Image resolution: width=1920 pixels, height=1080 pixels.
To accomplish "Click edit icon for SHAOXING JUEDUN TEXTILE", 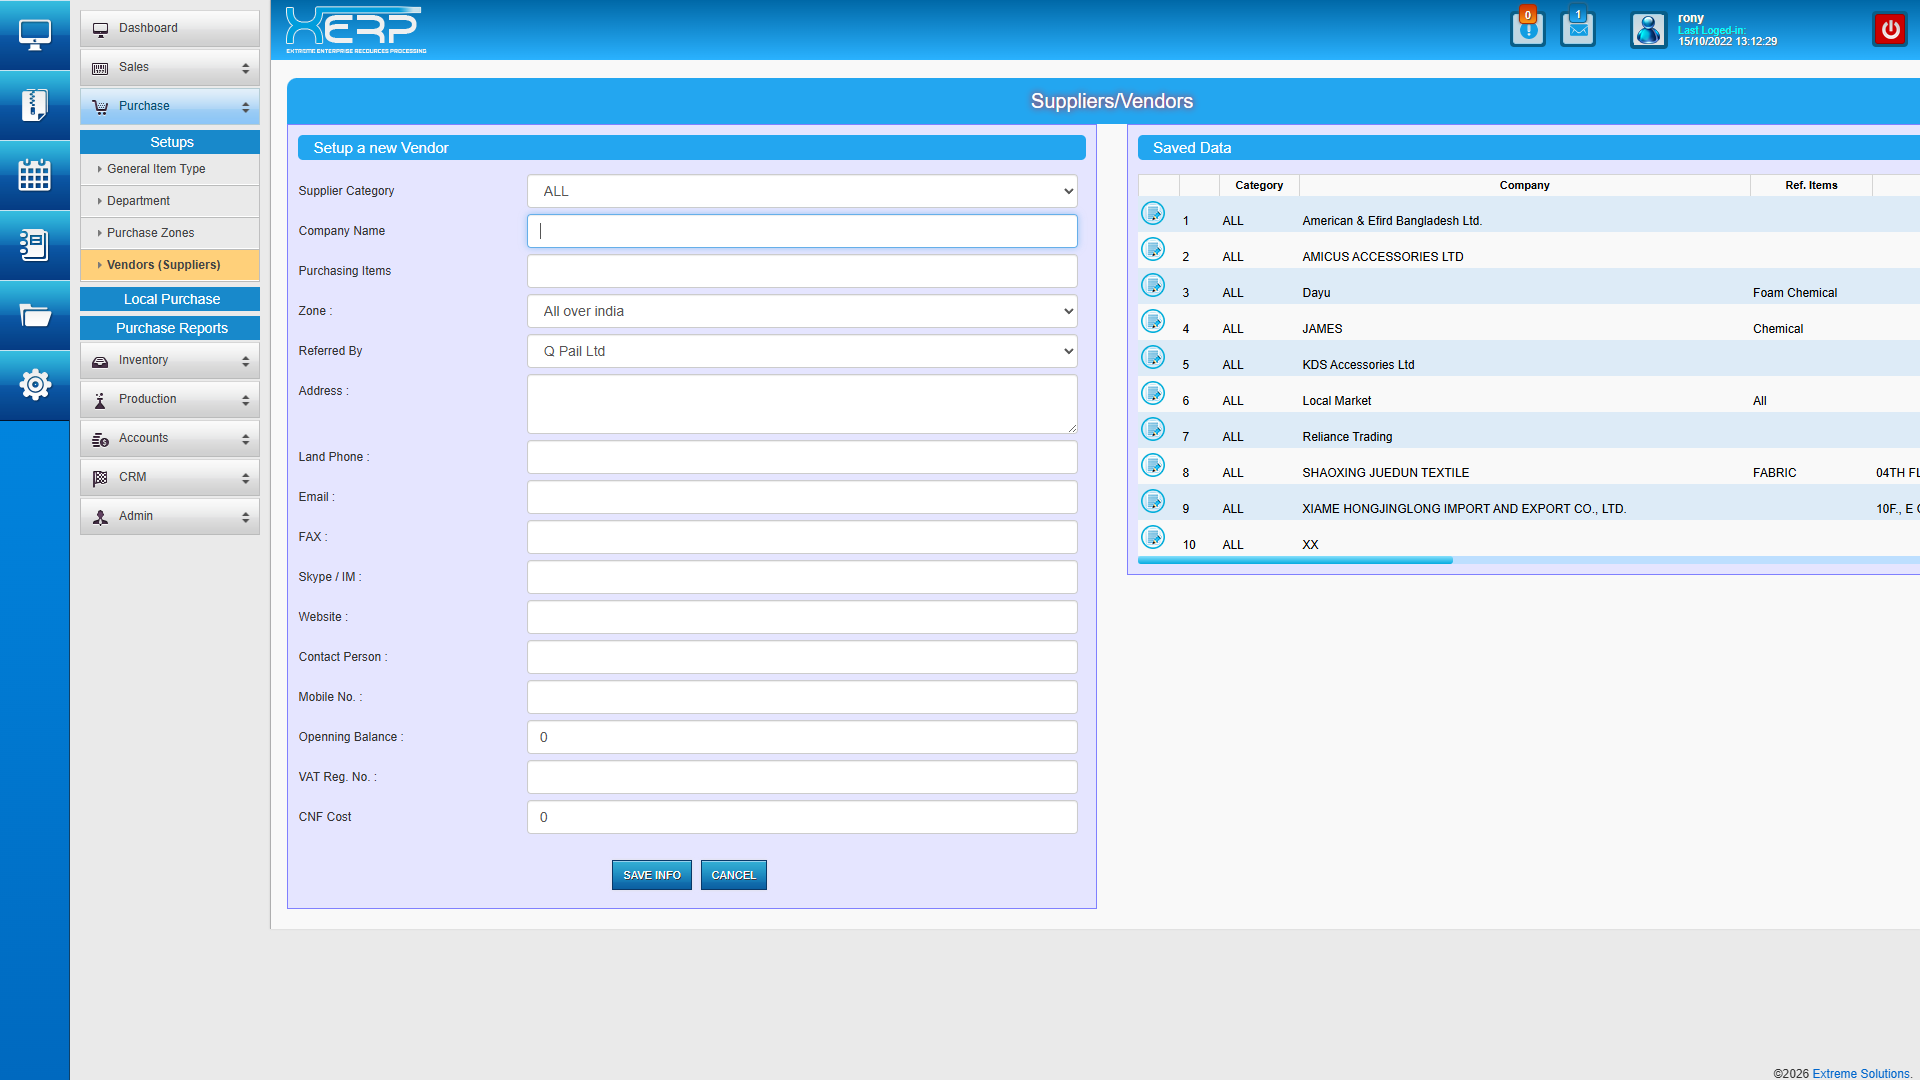I will coord(1153,465).
